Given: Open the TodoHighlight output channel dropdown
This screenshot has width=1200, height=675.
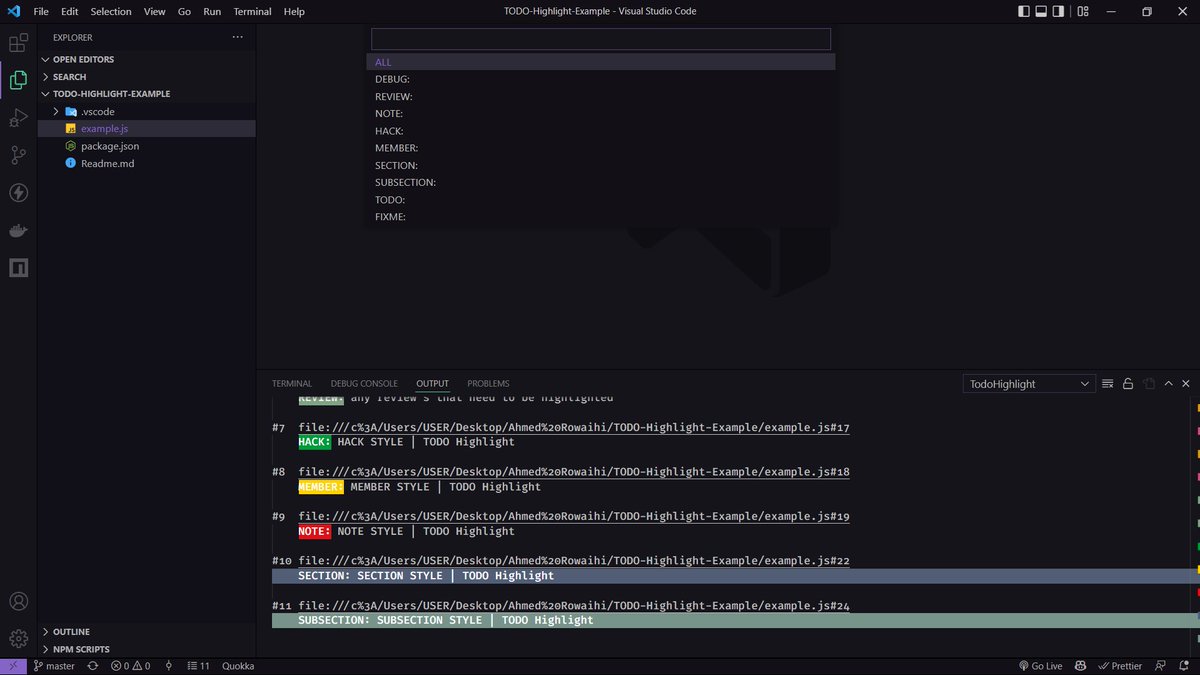Looking at the screenshot, I should [x=1029, y=384].
